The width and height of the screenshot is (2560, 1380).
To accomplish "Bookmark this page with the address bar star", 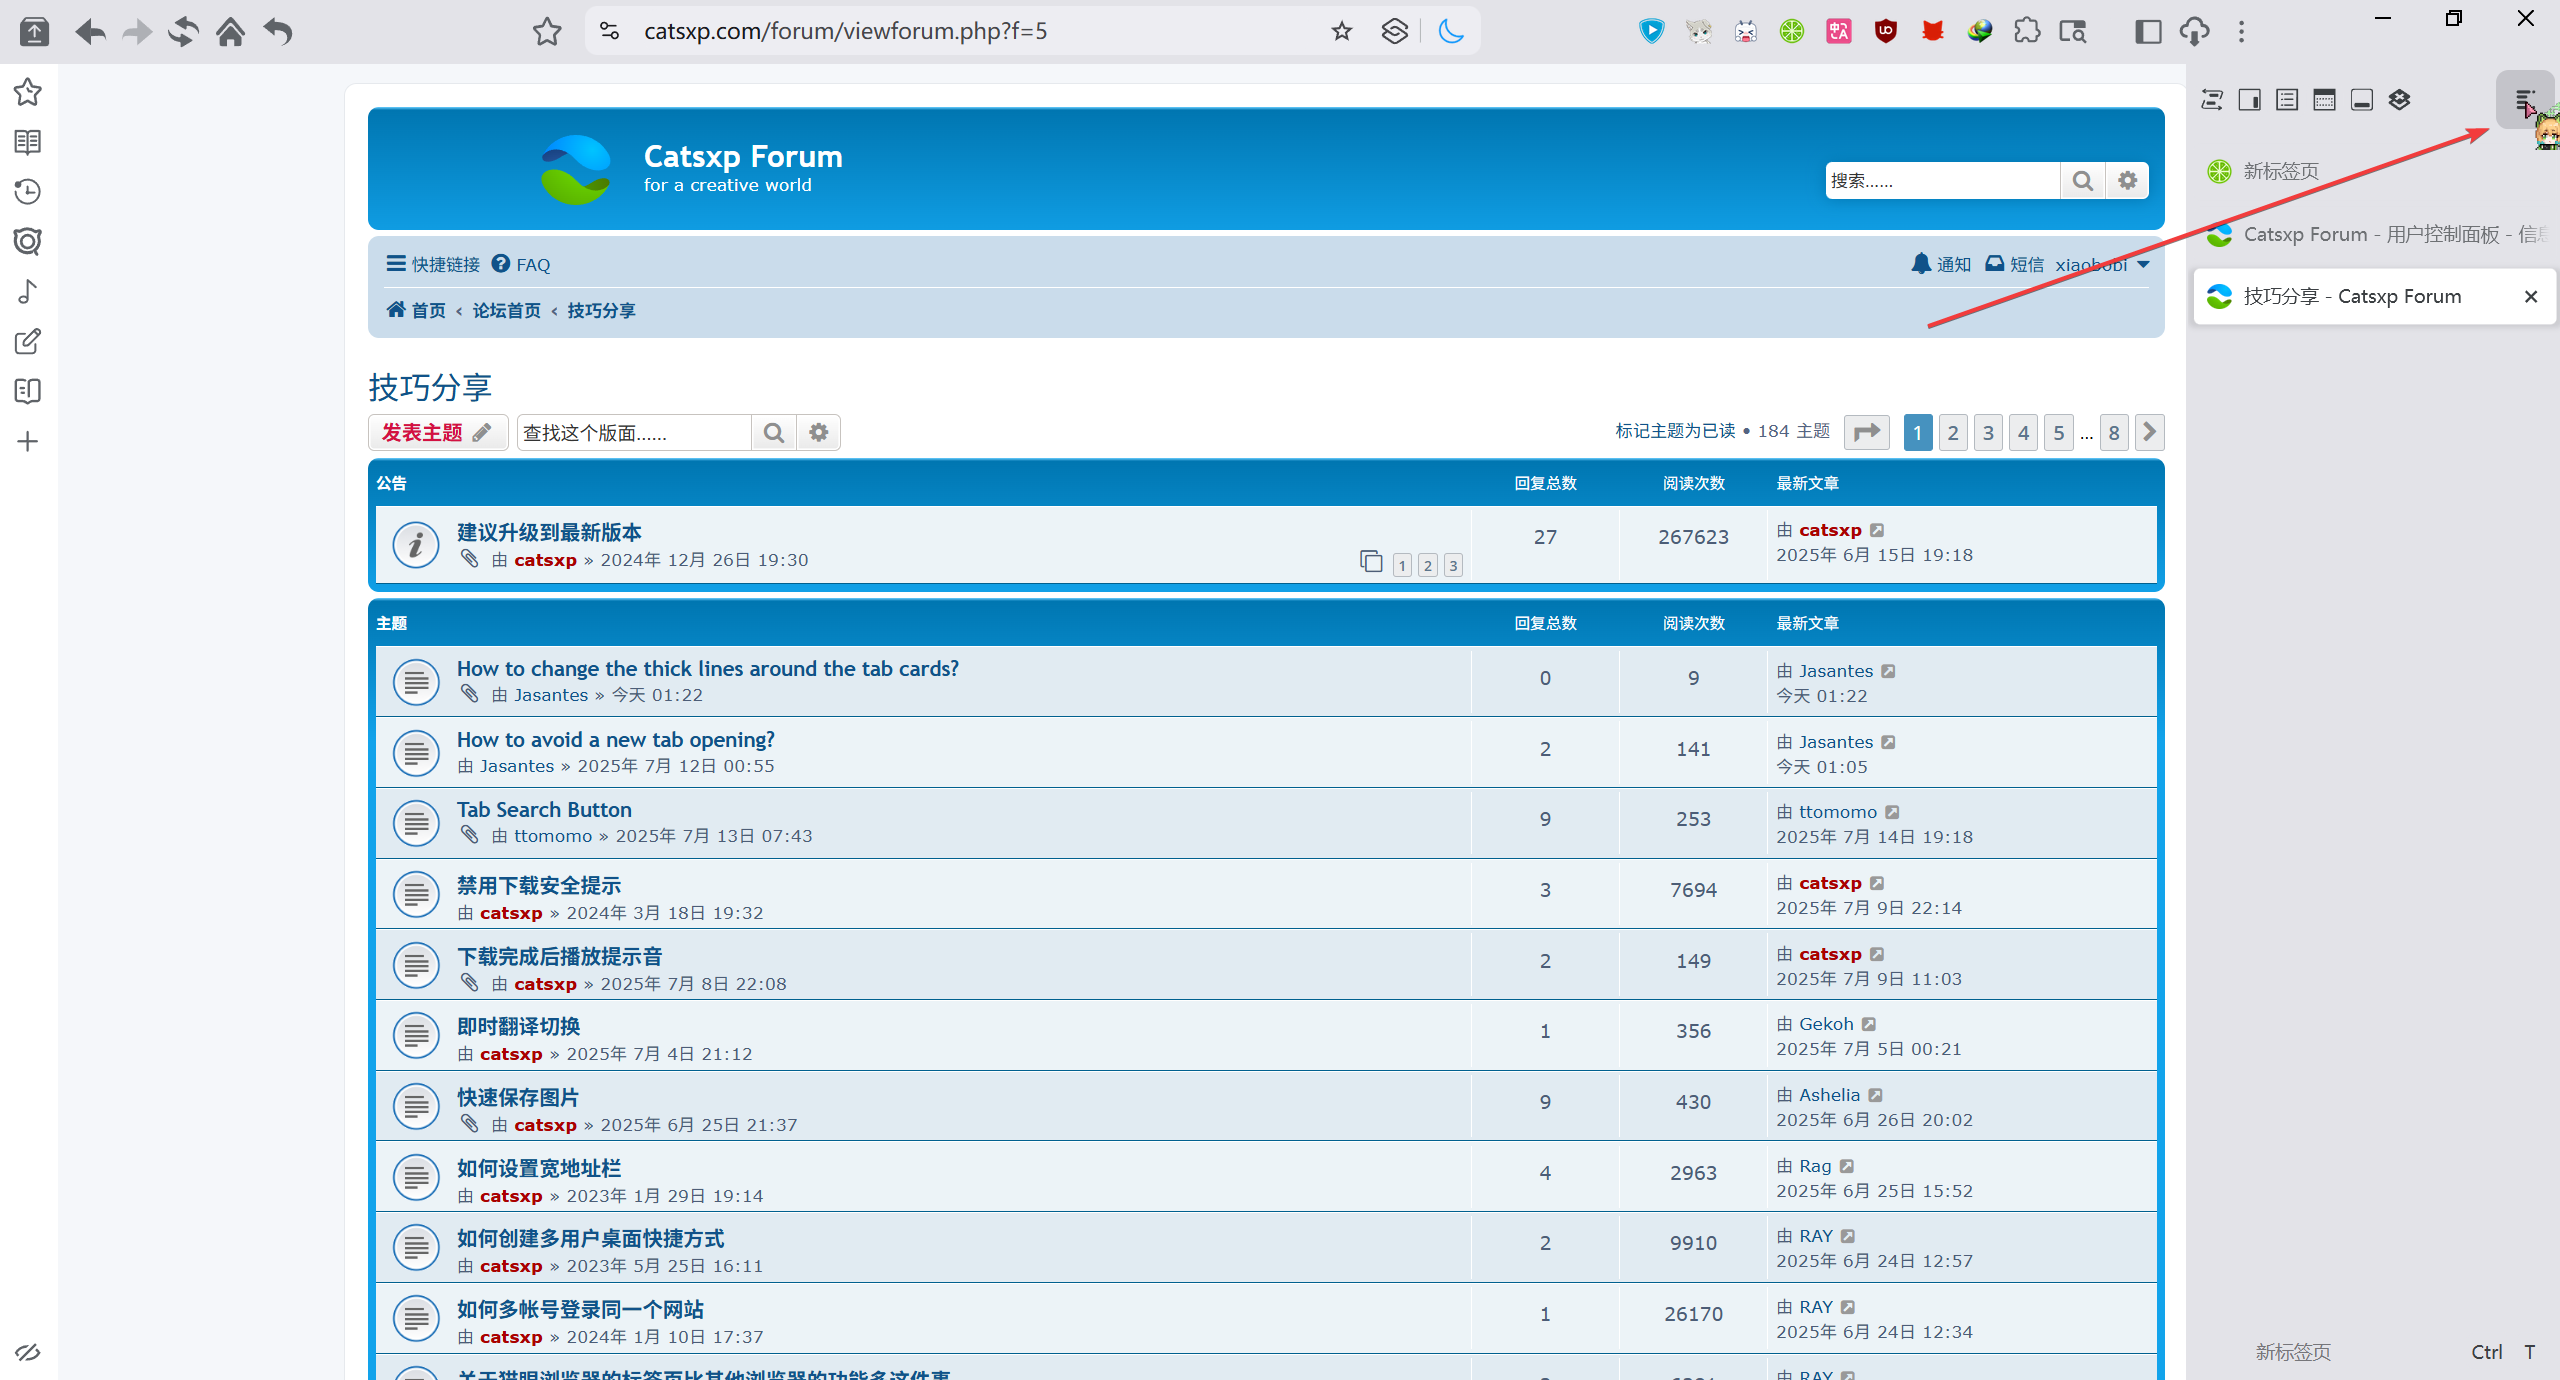I will pos(1342,31).
